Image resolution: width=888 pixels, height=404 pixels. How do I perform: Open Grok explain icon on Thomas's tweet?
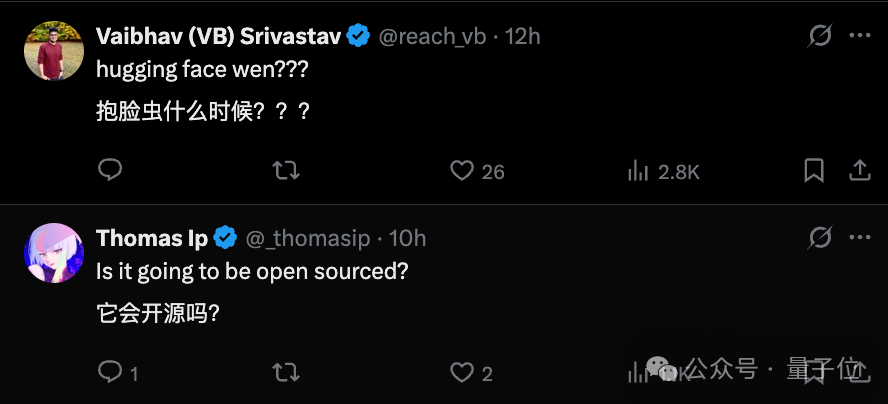820,238
